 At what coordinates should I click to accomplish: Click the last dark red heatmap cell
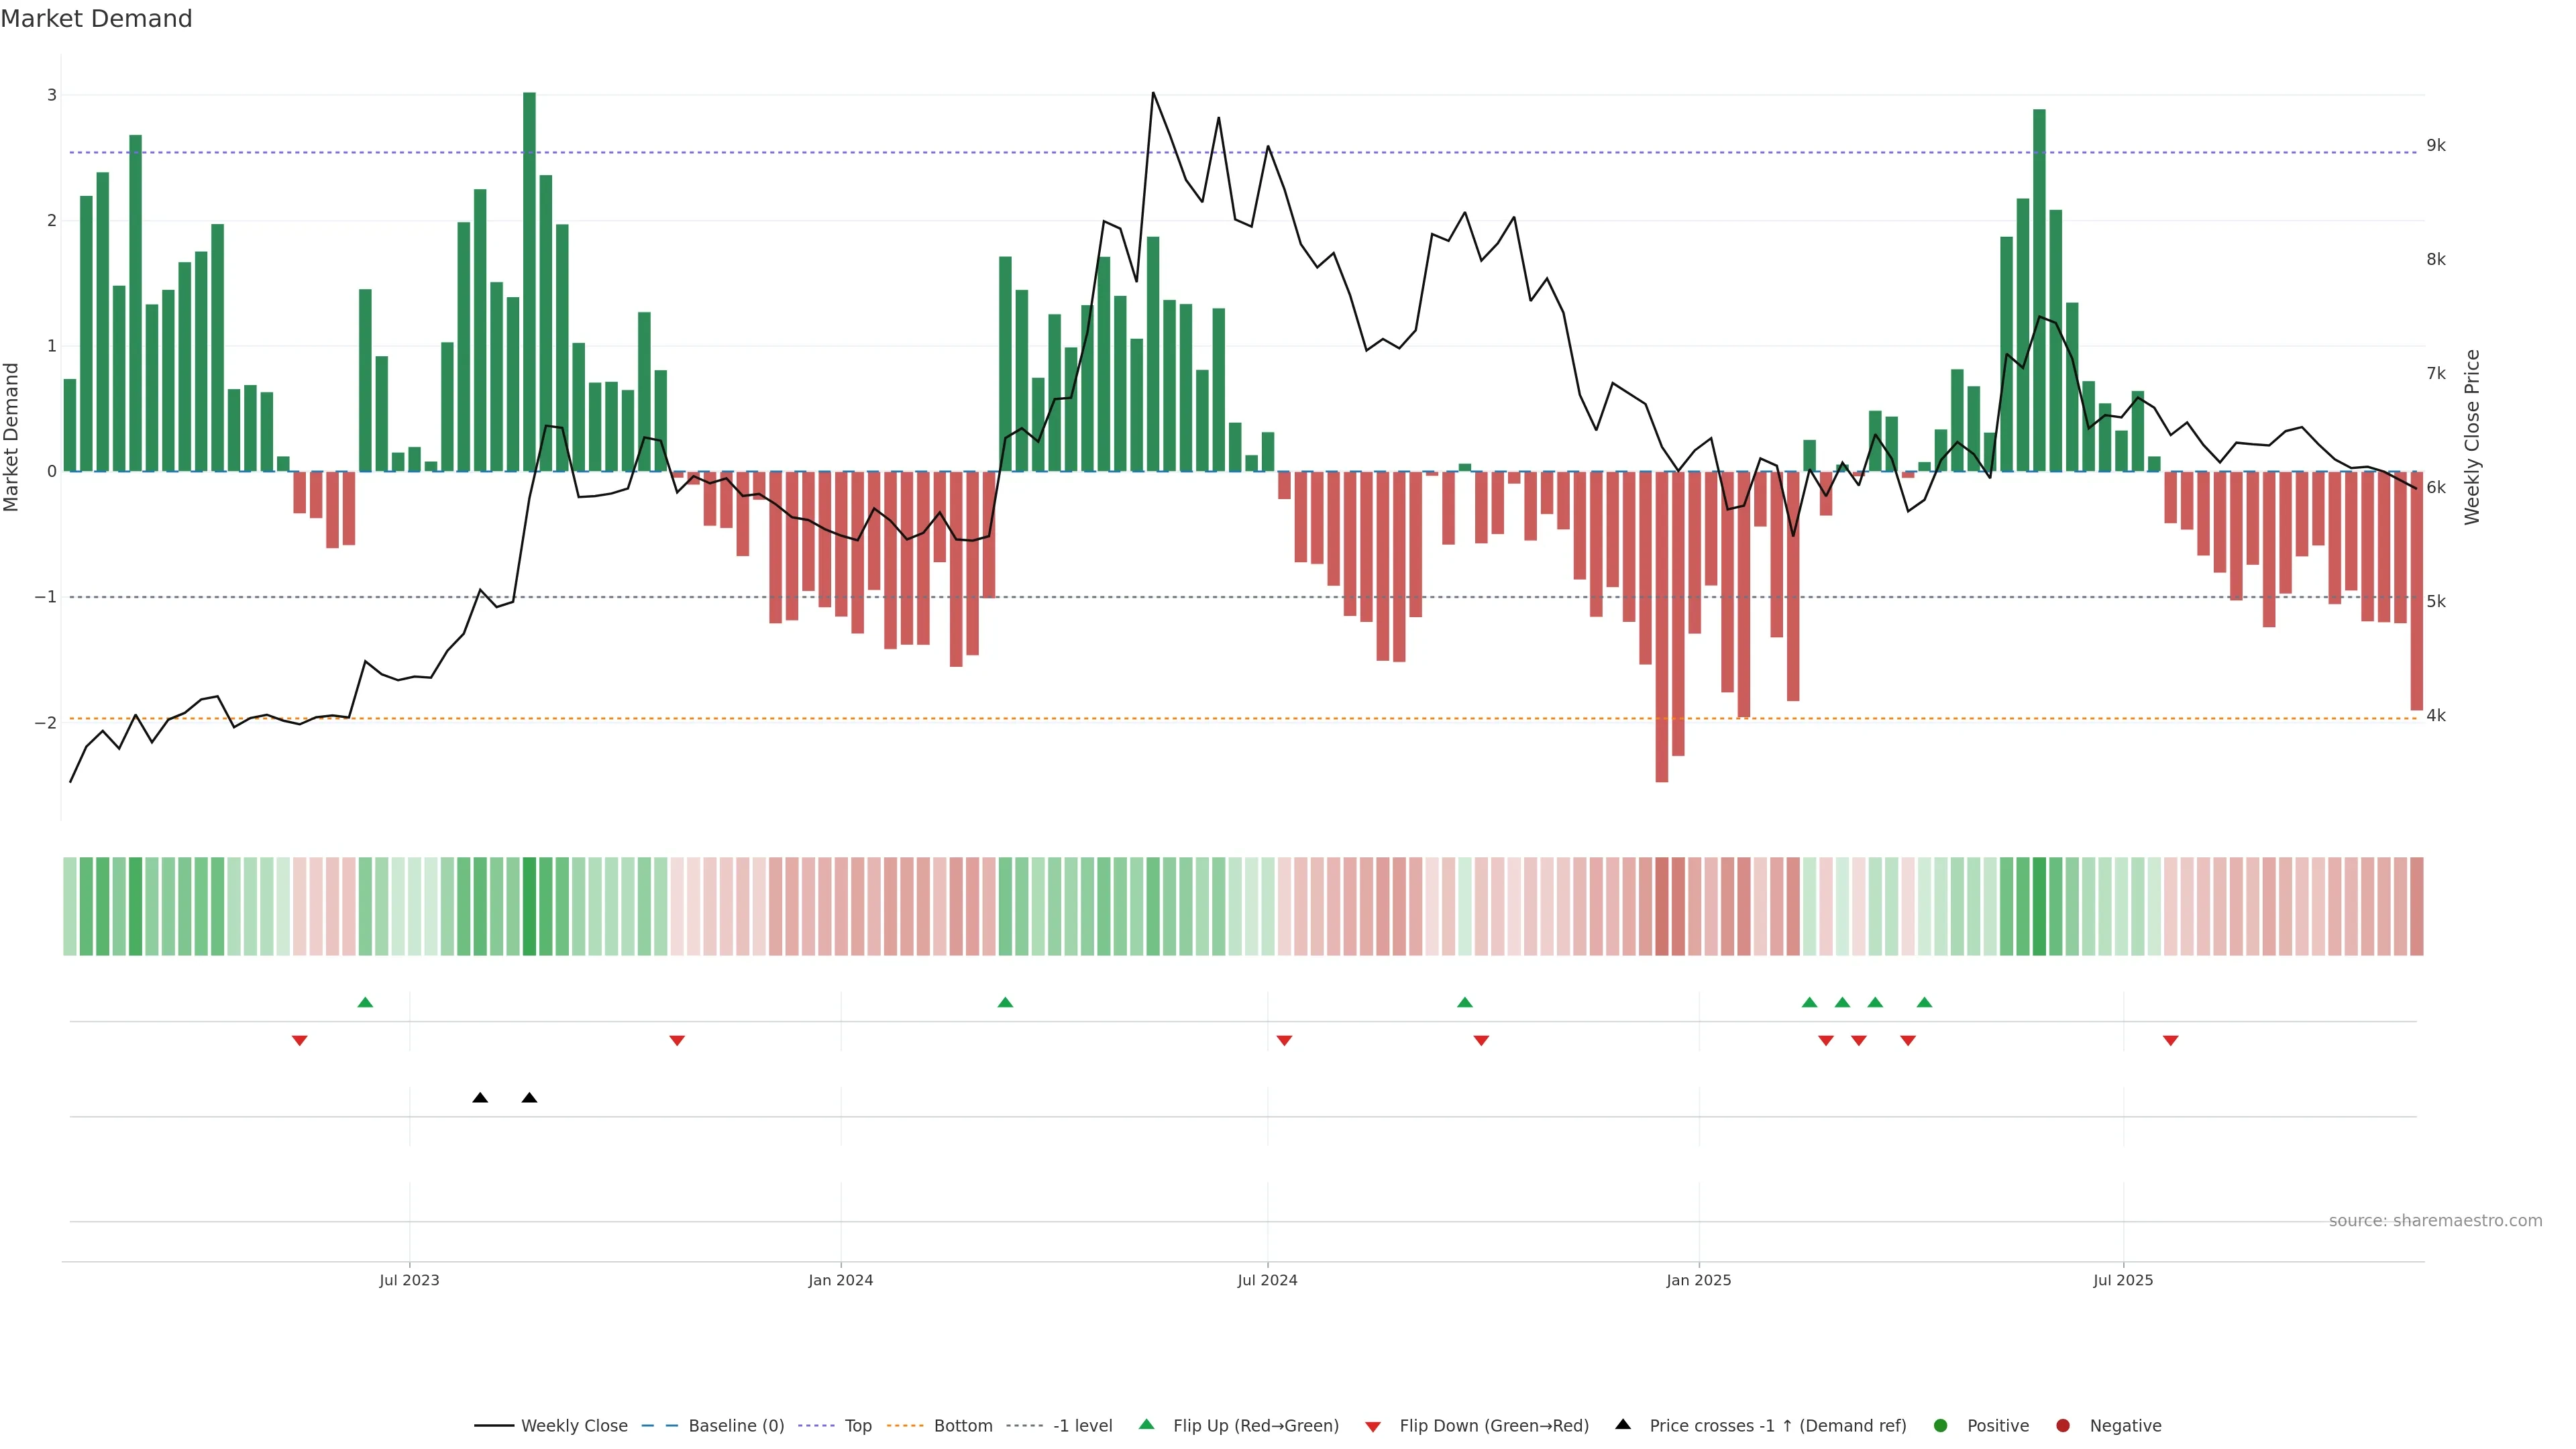pyautogui.click(x=2416, y=906)
